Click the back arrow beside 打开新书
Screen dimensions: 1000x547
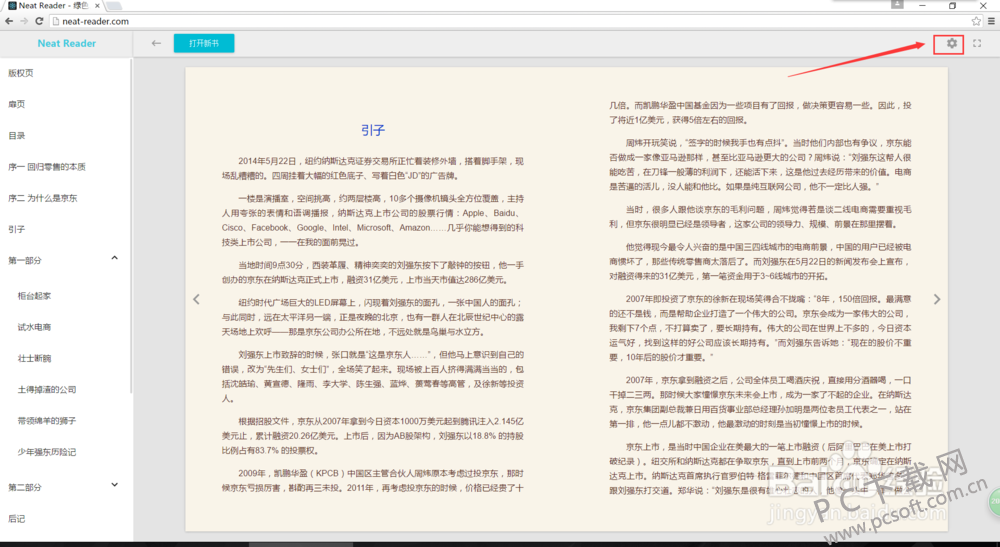(156, 43)
